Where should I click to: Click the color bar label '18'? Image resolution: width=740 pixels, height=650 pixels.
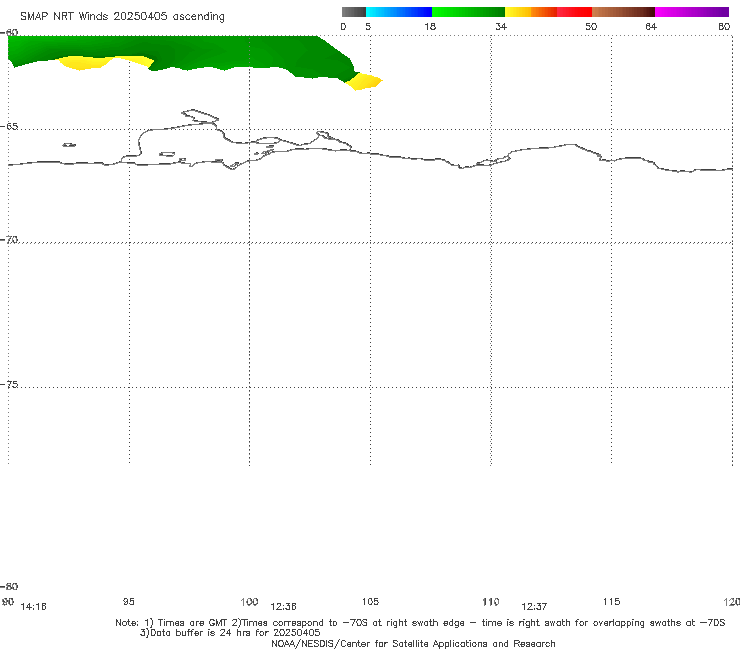[x=430, y=26]
